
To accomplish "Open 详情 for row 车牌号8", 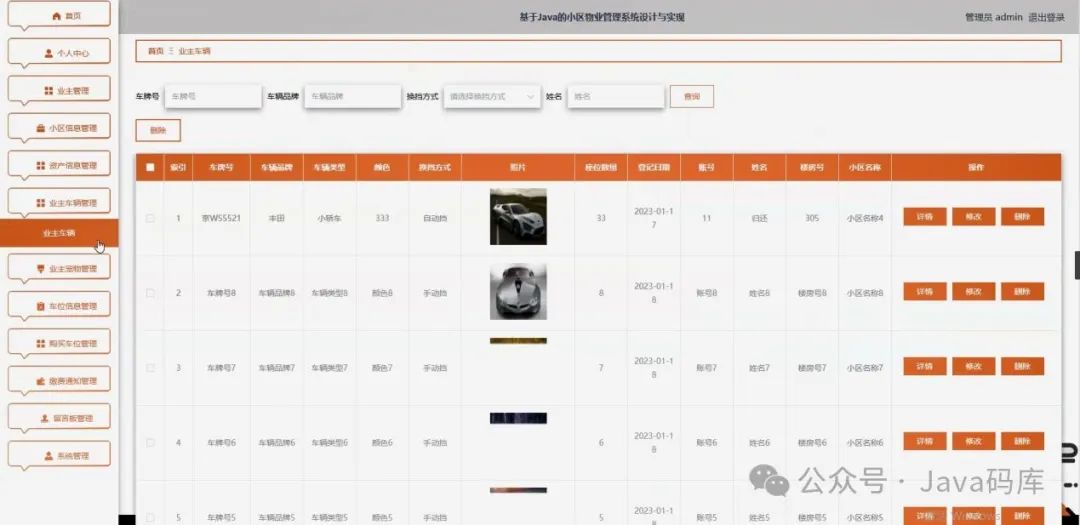I will pyautogui.click(x=924, y=291).
